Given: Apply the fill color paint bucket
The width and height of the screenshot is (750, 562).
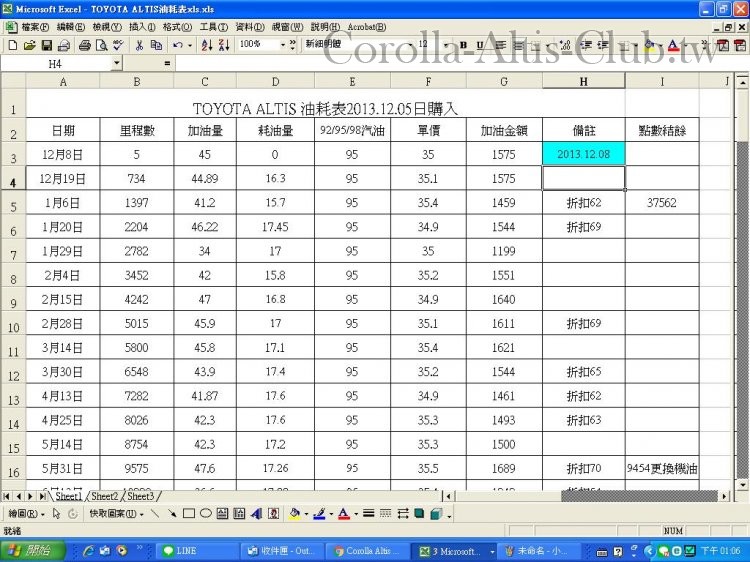Looking at the screenshot, I should (x=650, y=45).
